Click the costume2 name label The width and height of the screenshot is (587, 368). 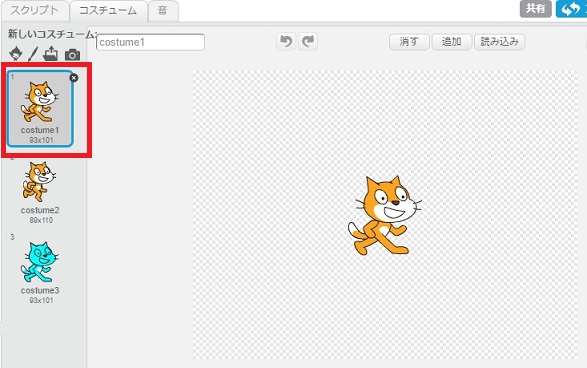40,210
